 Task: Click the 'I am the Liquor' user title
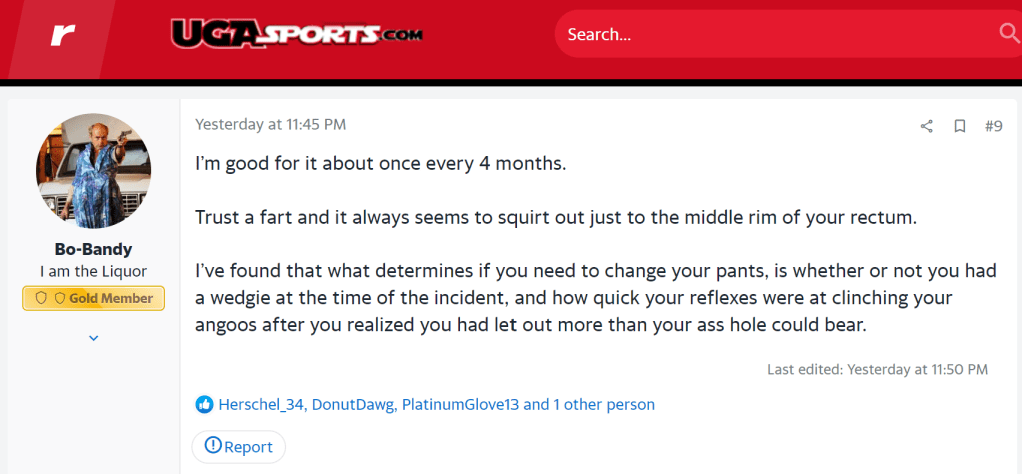[94, 271]
